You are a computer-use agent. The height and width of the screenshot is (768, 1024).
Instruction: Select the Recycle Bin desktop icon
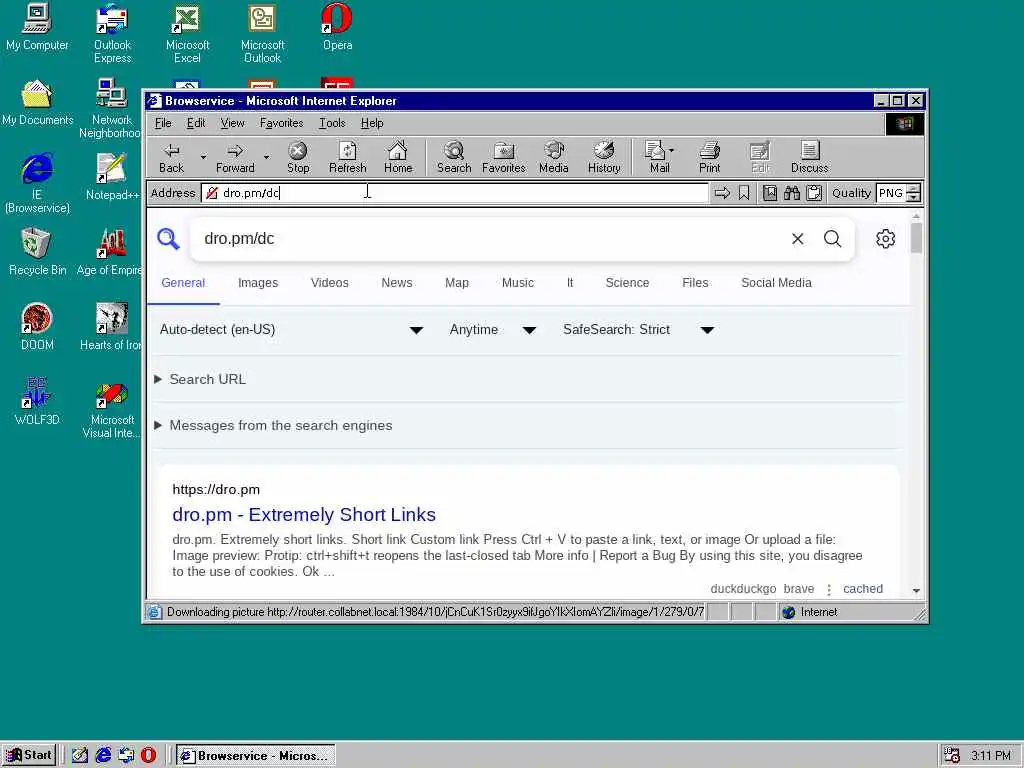tap(37, 251)
